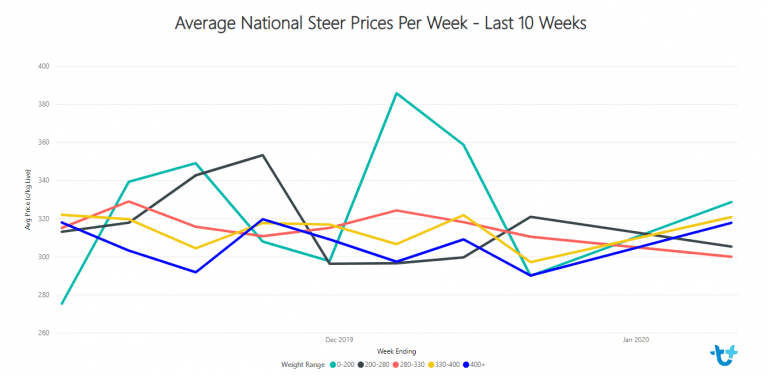Click the Jan 2020 axis label
This screenshot has height=375, width=768.
(636, 339)
